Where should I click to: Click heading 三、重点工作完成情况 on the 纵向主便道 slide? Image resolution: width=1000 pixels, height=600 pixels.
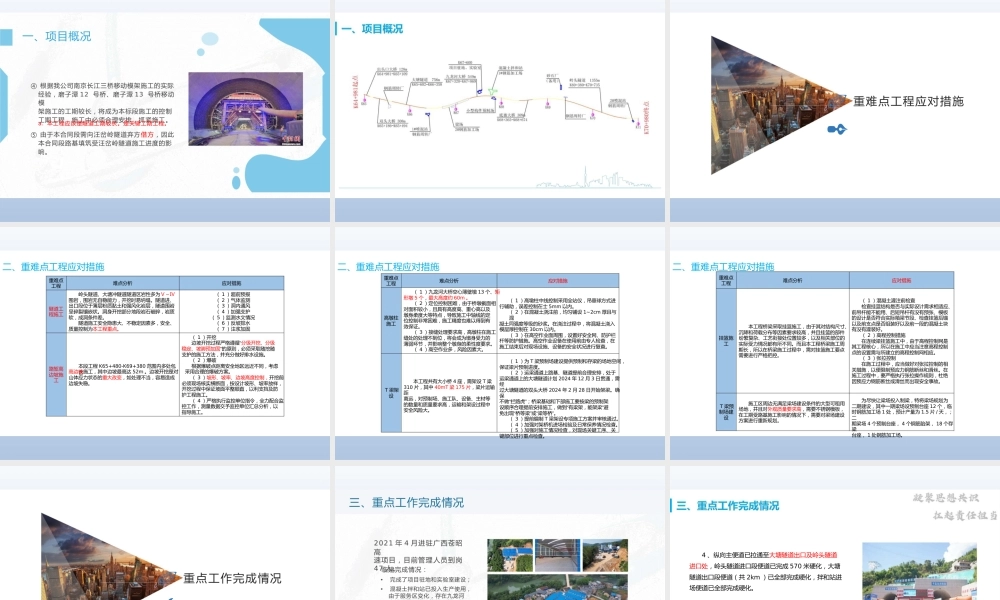tap(728, 506)
